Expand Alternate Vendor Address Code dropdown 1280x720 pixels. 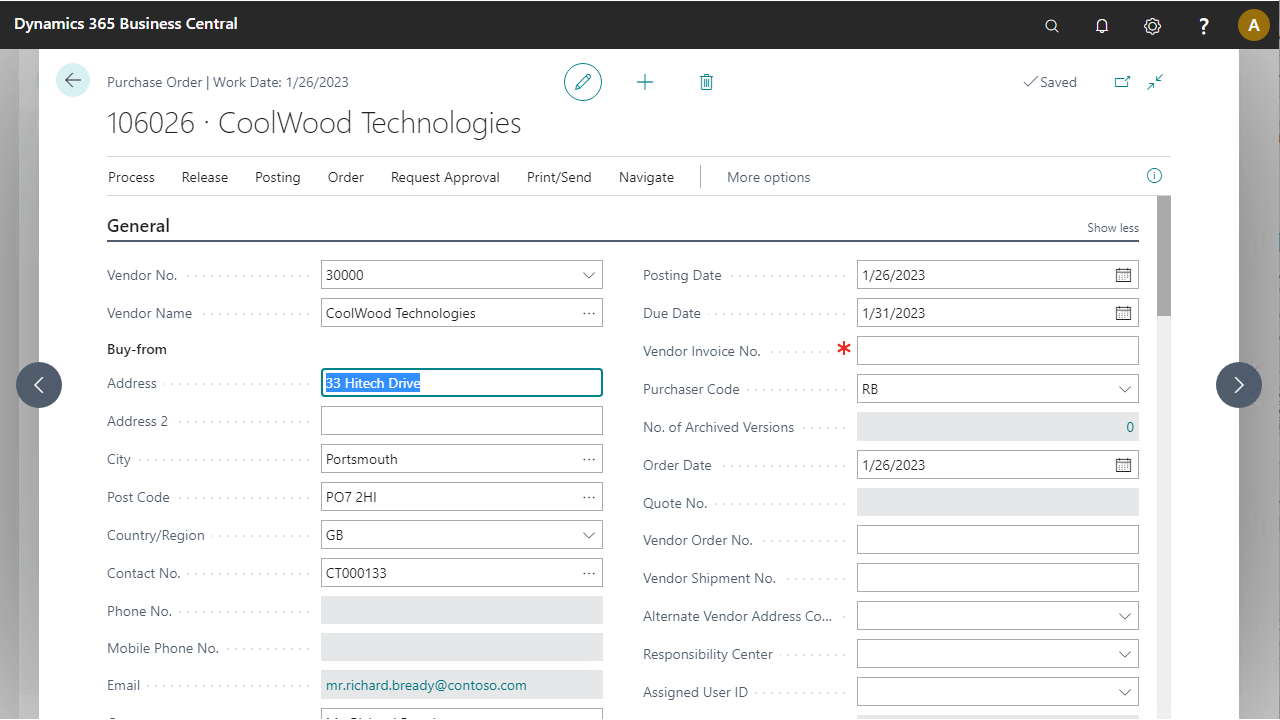point(1125,616)
